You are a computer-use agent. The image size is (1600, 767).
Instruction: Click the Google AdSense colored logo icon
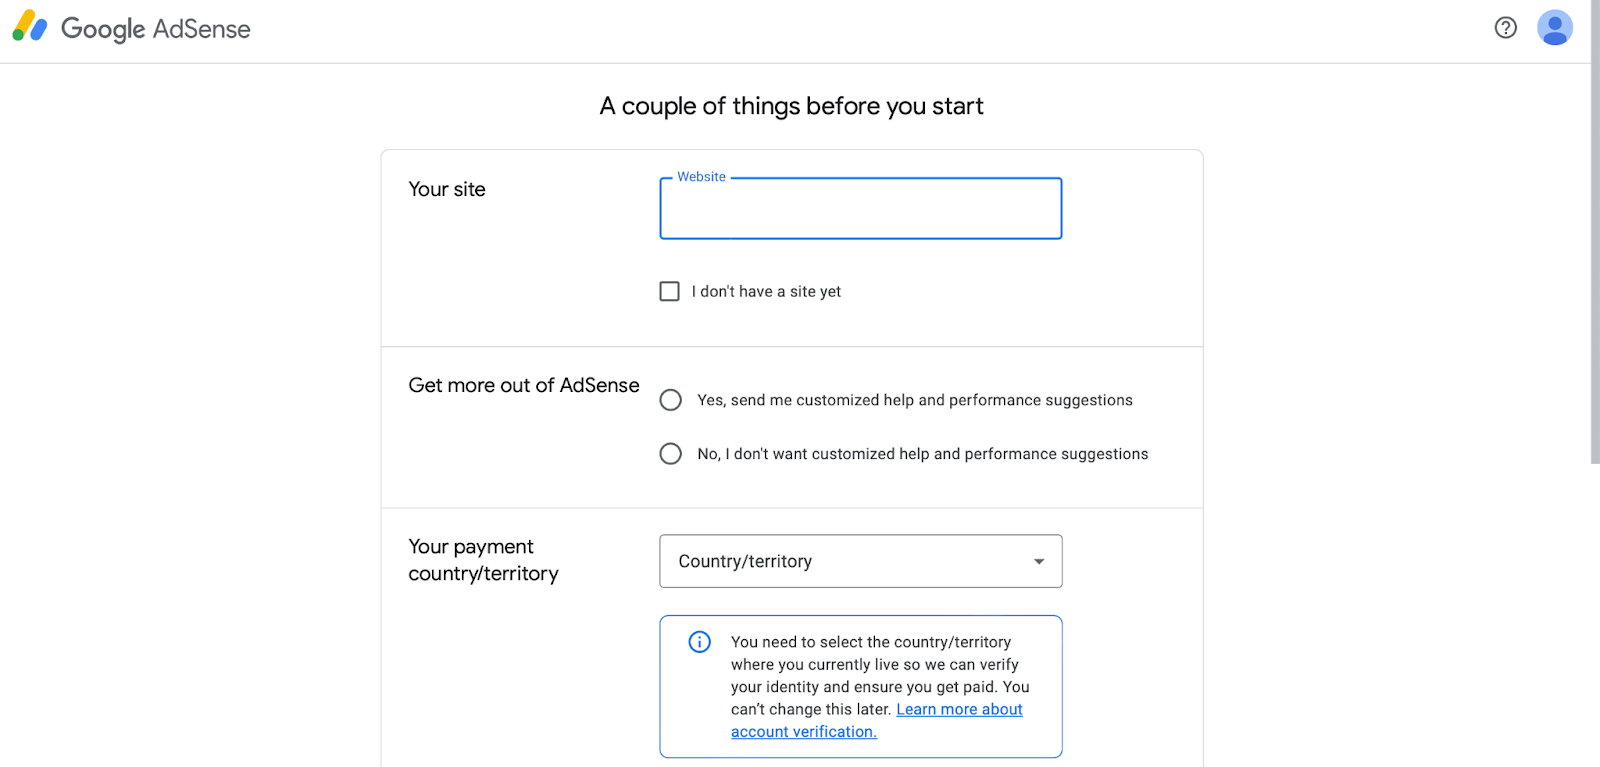tap(30, 27)
